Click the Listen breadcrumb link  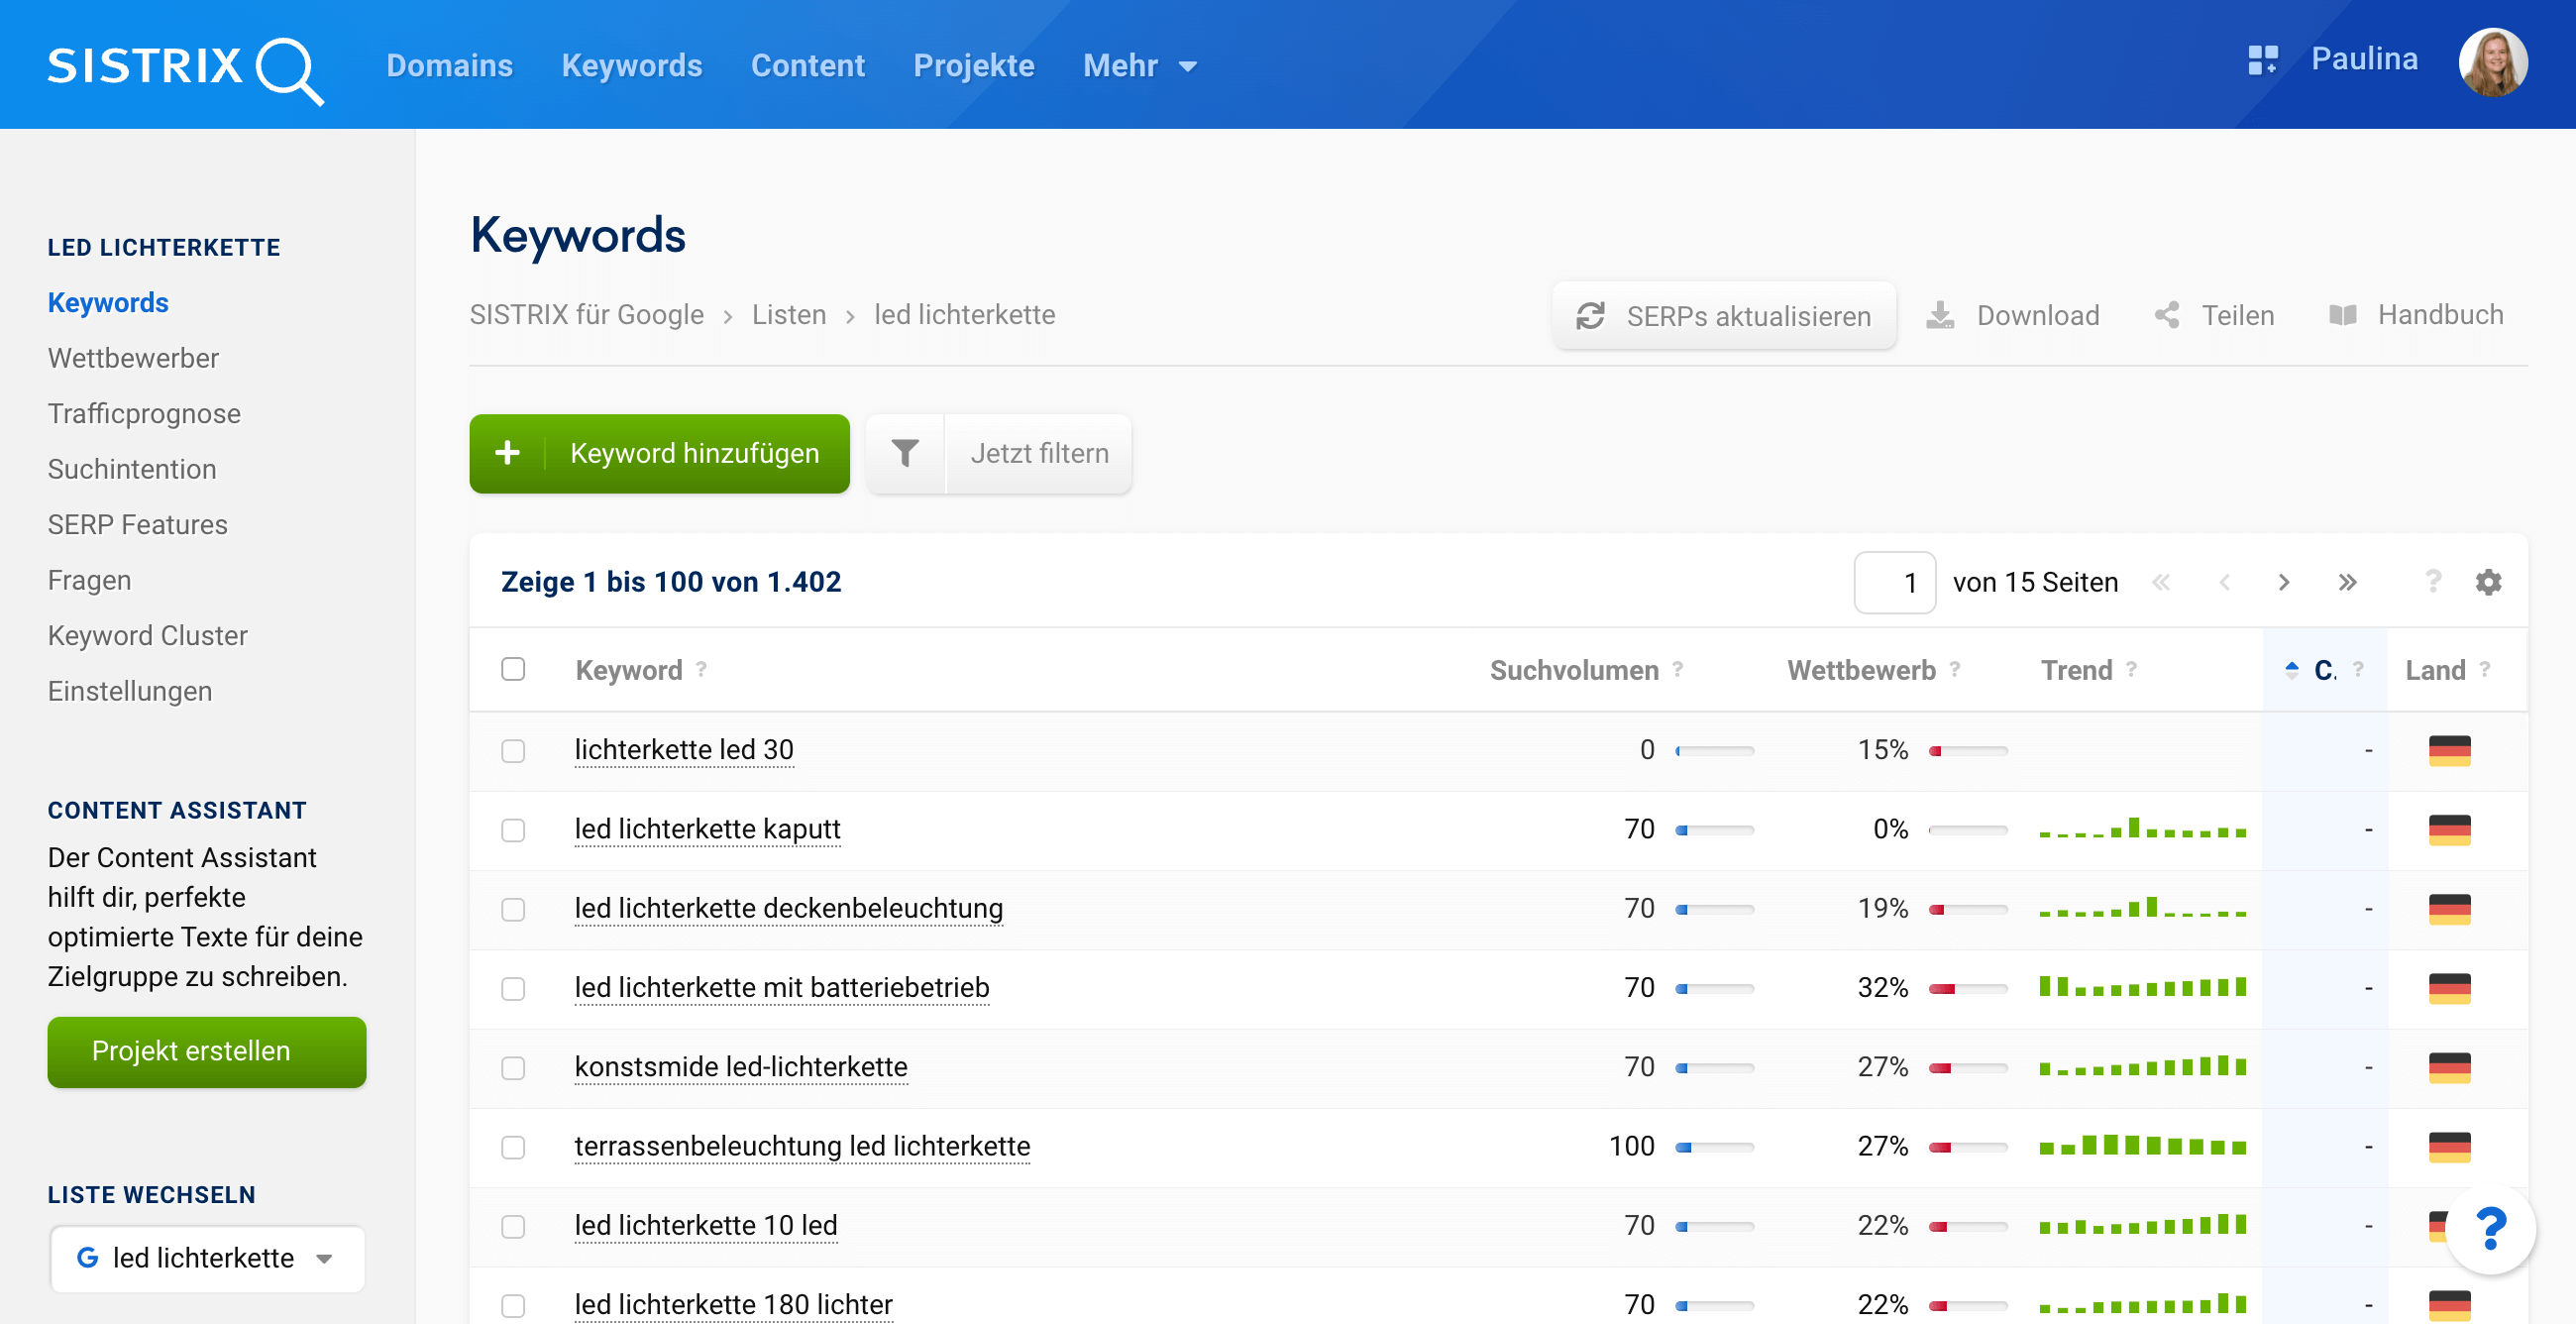tap(789, 315)
